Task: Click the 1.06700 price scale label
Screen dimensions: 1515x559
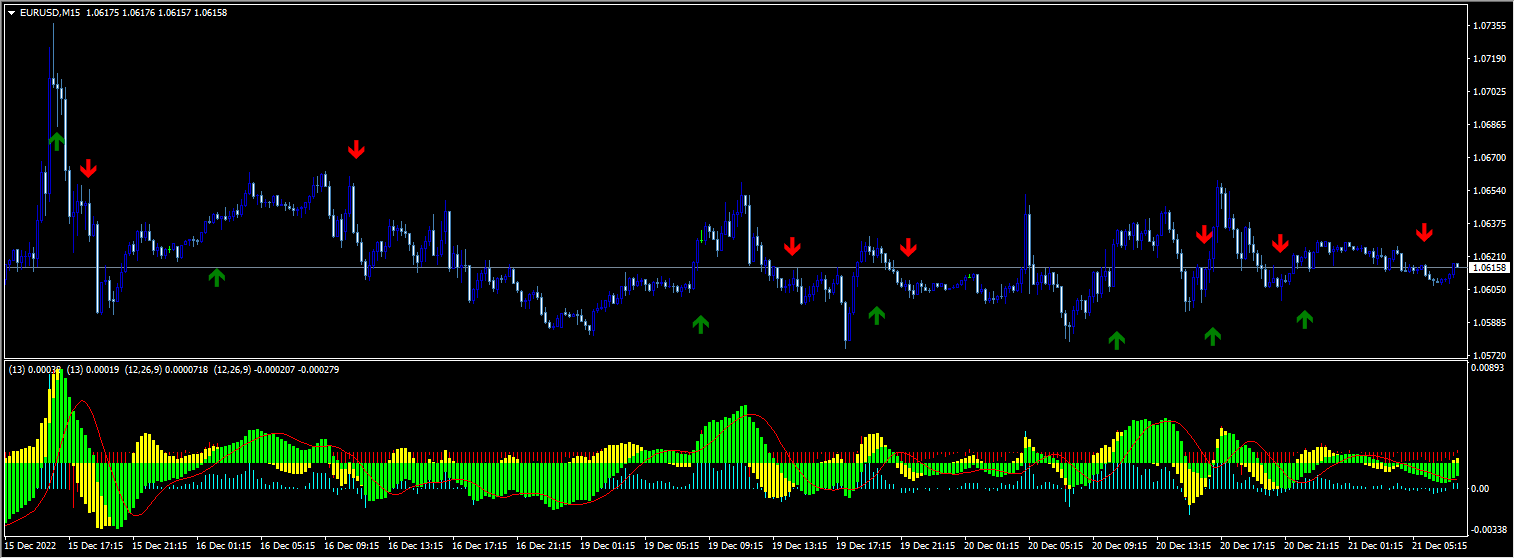Action: coord(1490,157)
